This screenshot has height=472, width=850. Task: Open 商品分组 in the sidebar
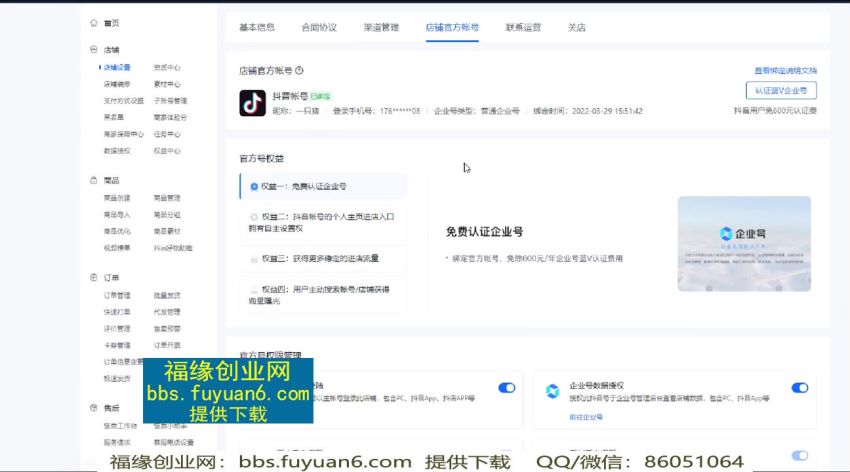[x=167, y=215]
